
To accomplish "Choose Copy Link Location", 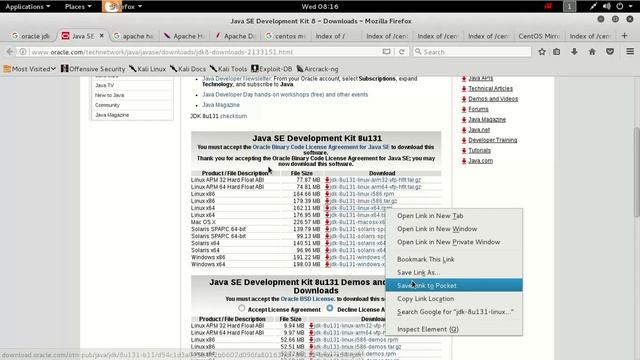I will [454, 298].
